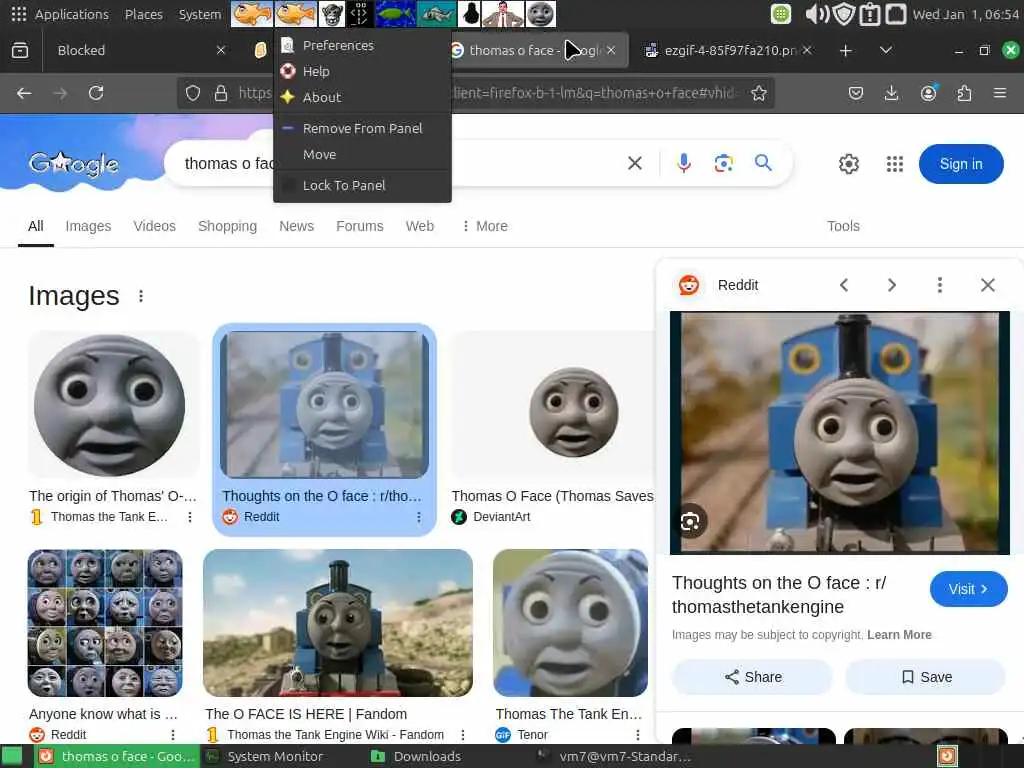Open three-dot menu in Reddit preview header
This screenshot has height=768, width=1024.
pyautogui.click(x=939, y=285)
